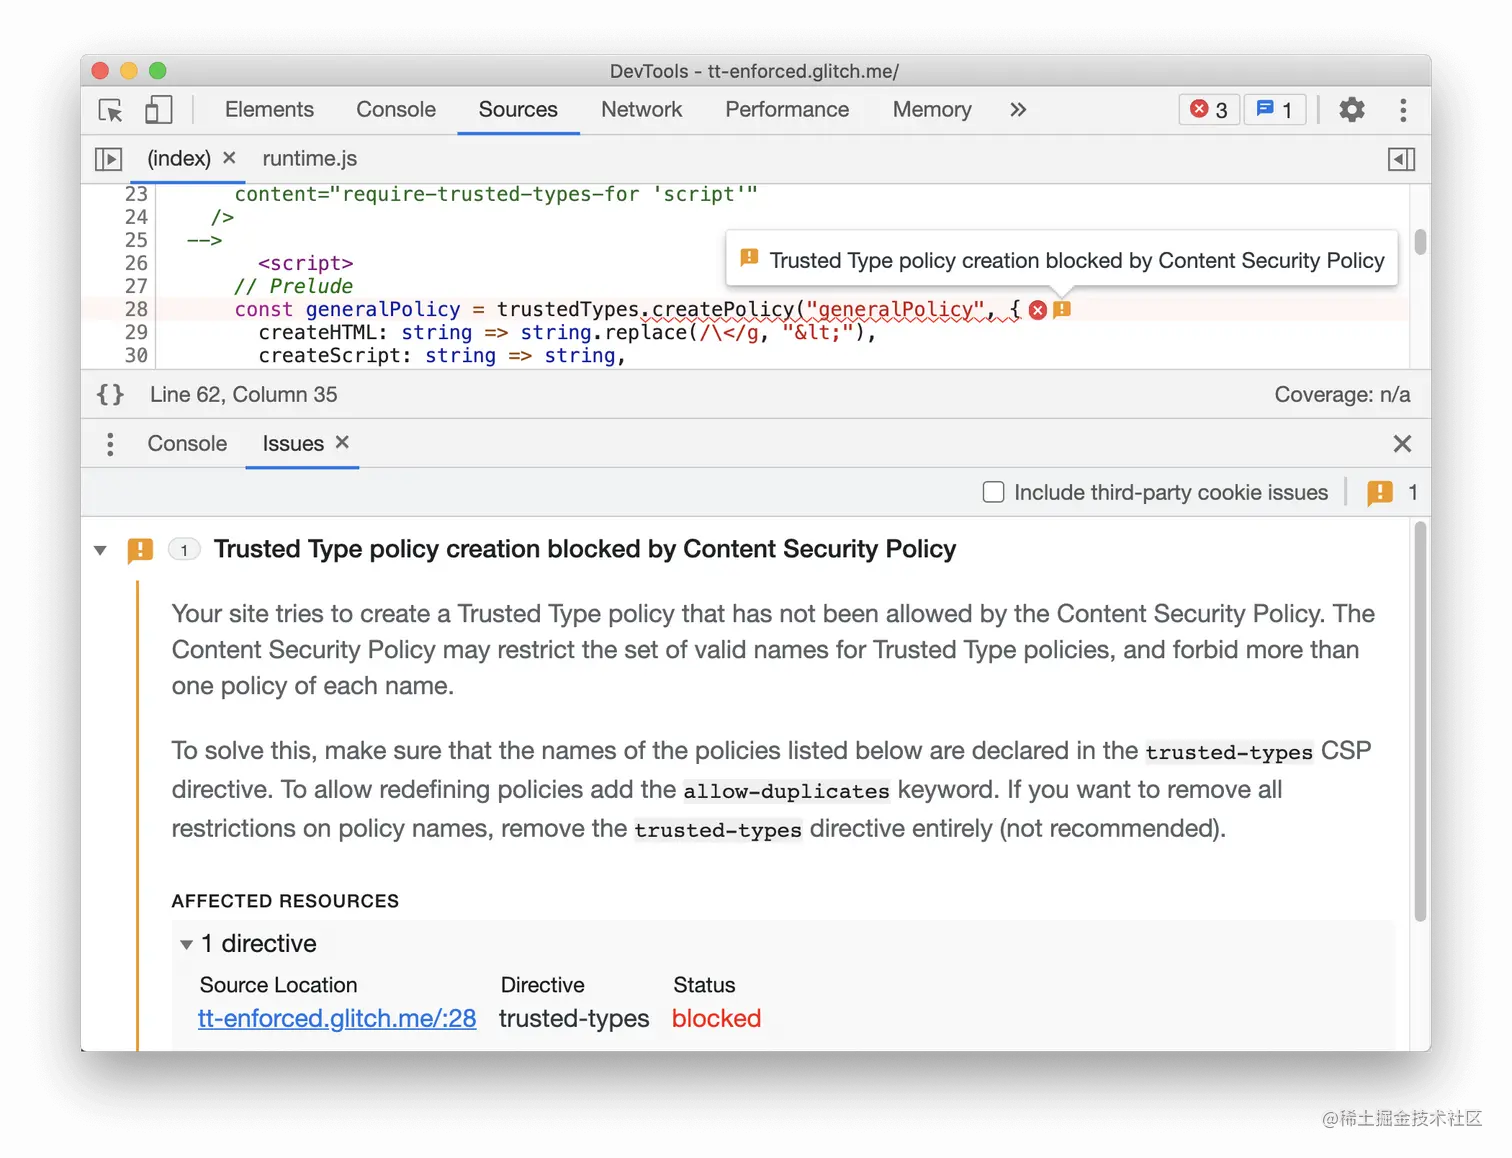
Task: Click the Directive column header
Action: point(542,985)
